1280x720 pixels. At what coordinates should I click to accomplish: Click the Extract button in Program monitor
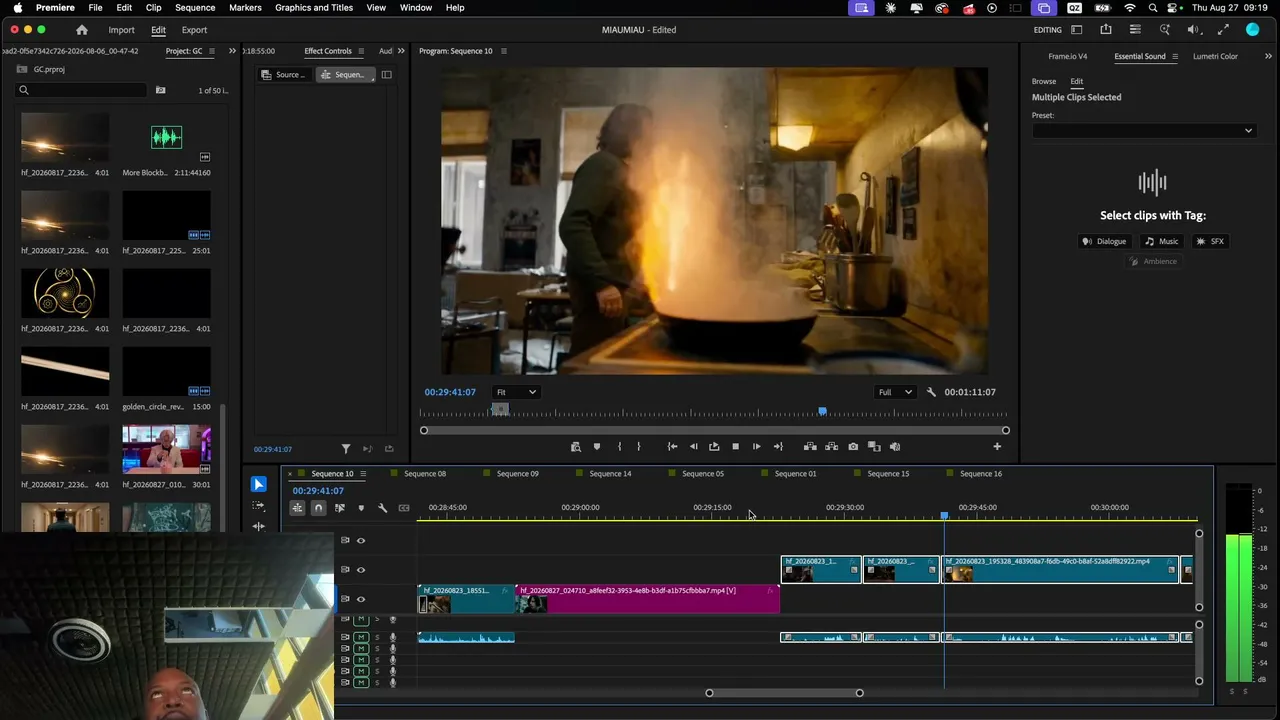(831, 447)
